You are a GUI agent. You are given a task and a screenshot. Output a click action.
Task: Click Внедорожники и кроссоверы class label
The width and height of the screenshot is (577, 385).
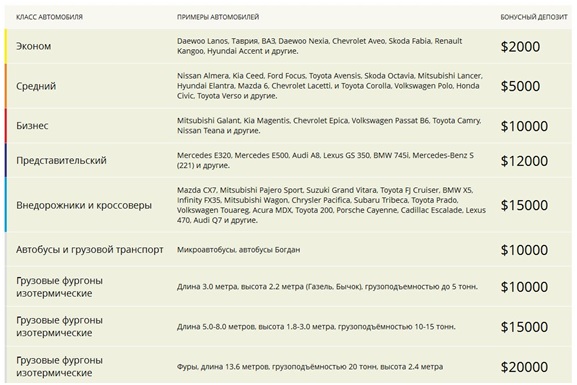pyautogui.click(x=84, y=205)
